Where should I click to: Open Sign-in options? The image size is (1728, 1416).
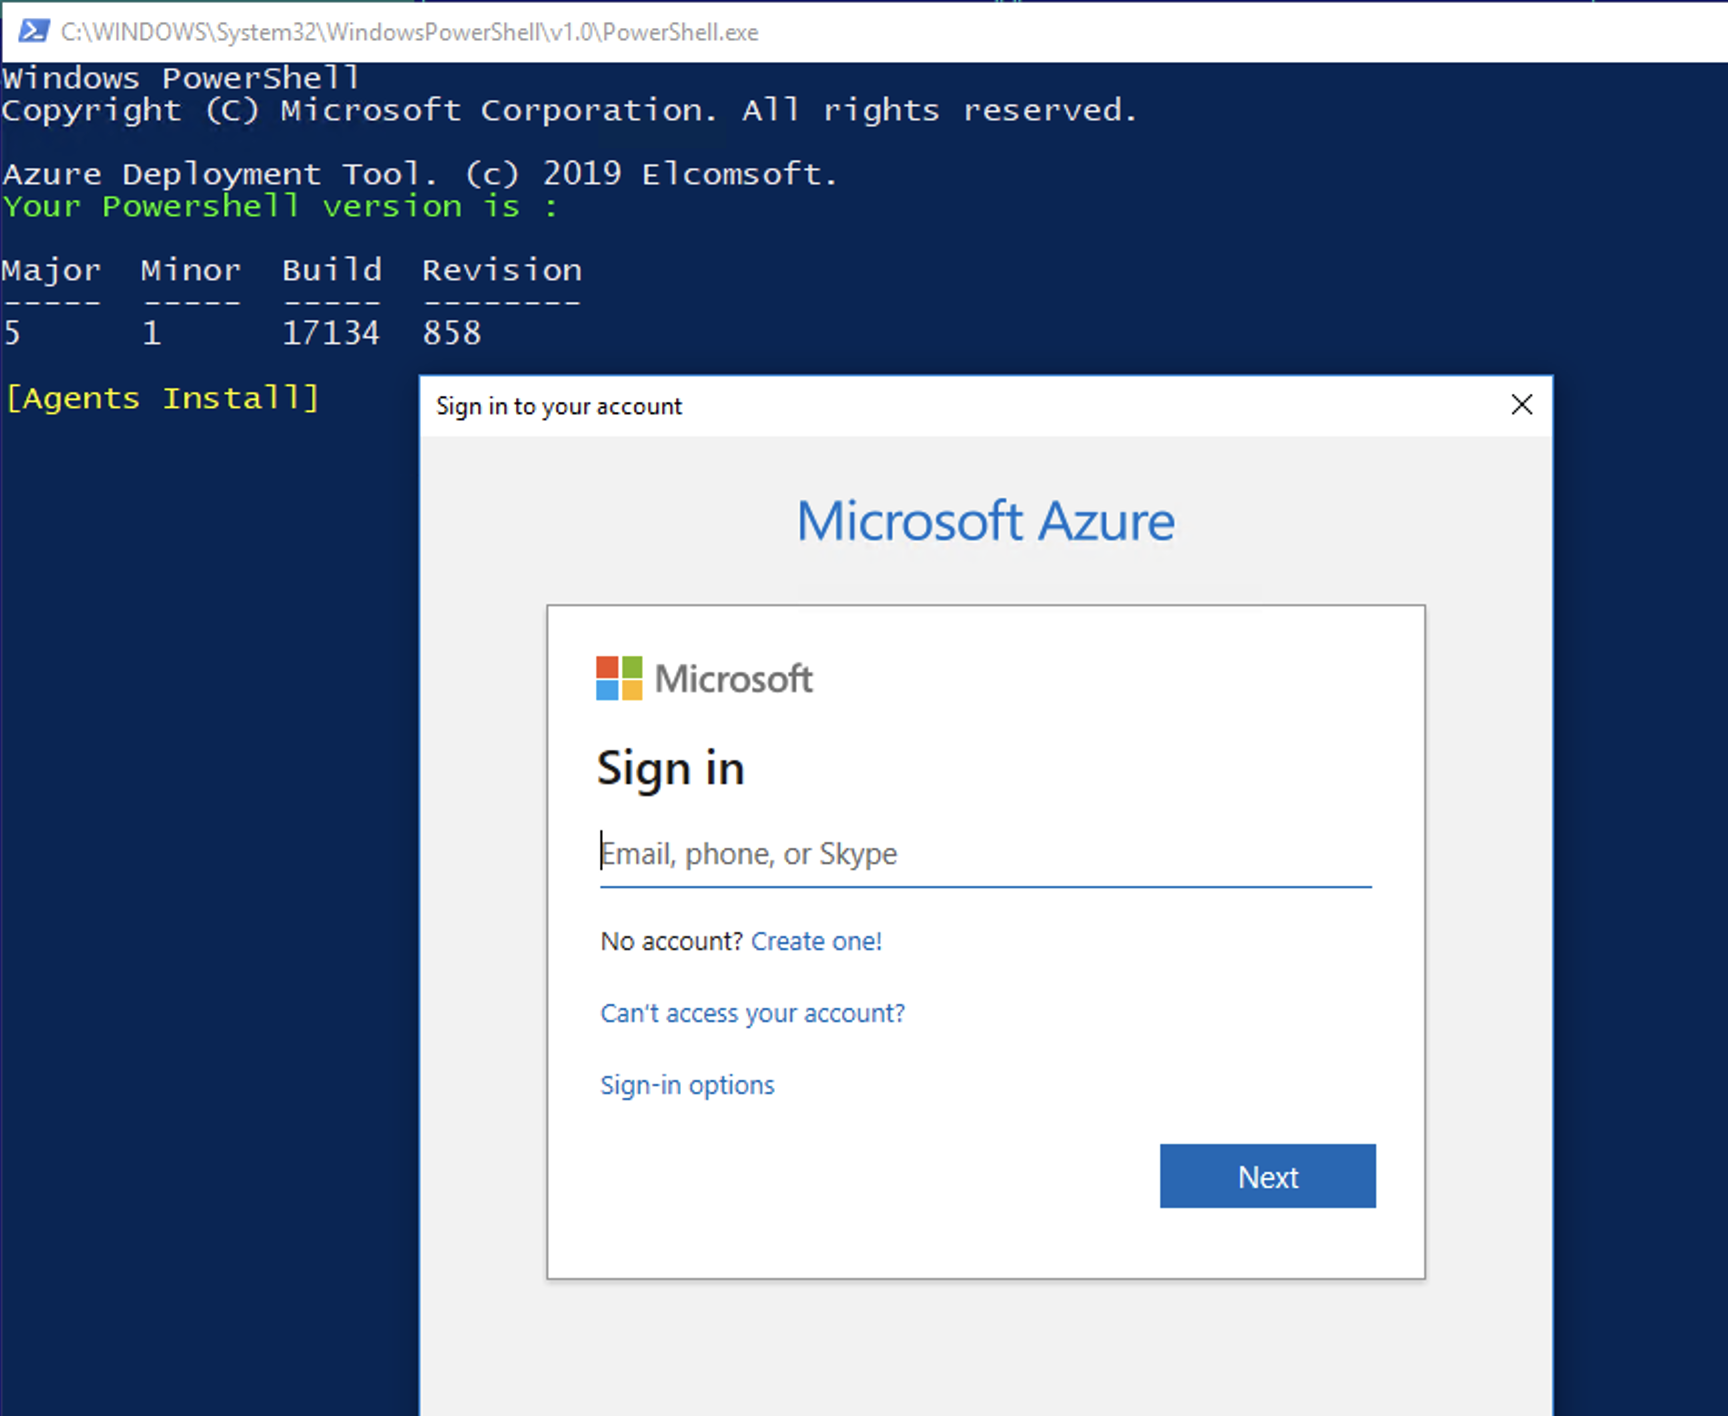coord(687,1085)
